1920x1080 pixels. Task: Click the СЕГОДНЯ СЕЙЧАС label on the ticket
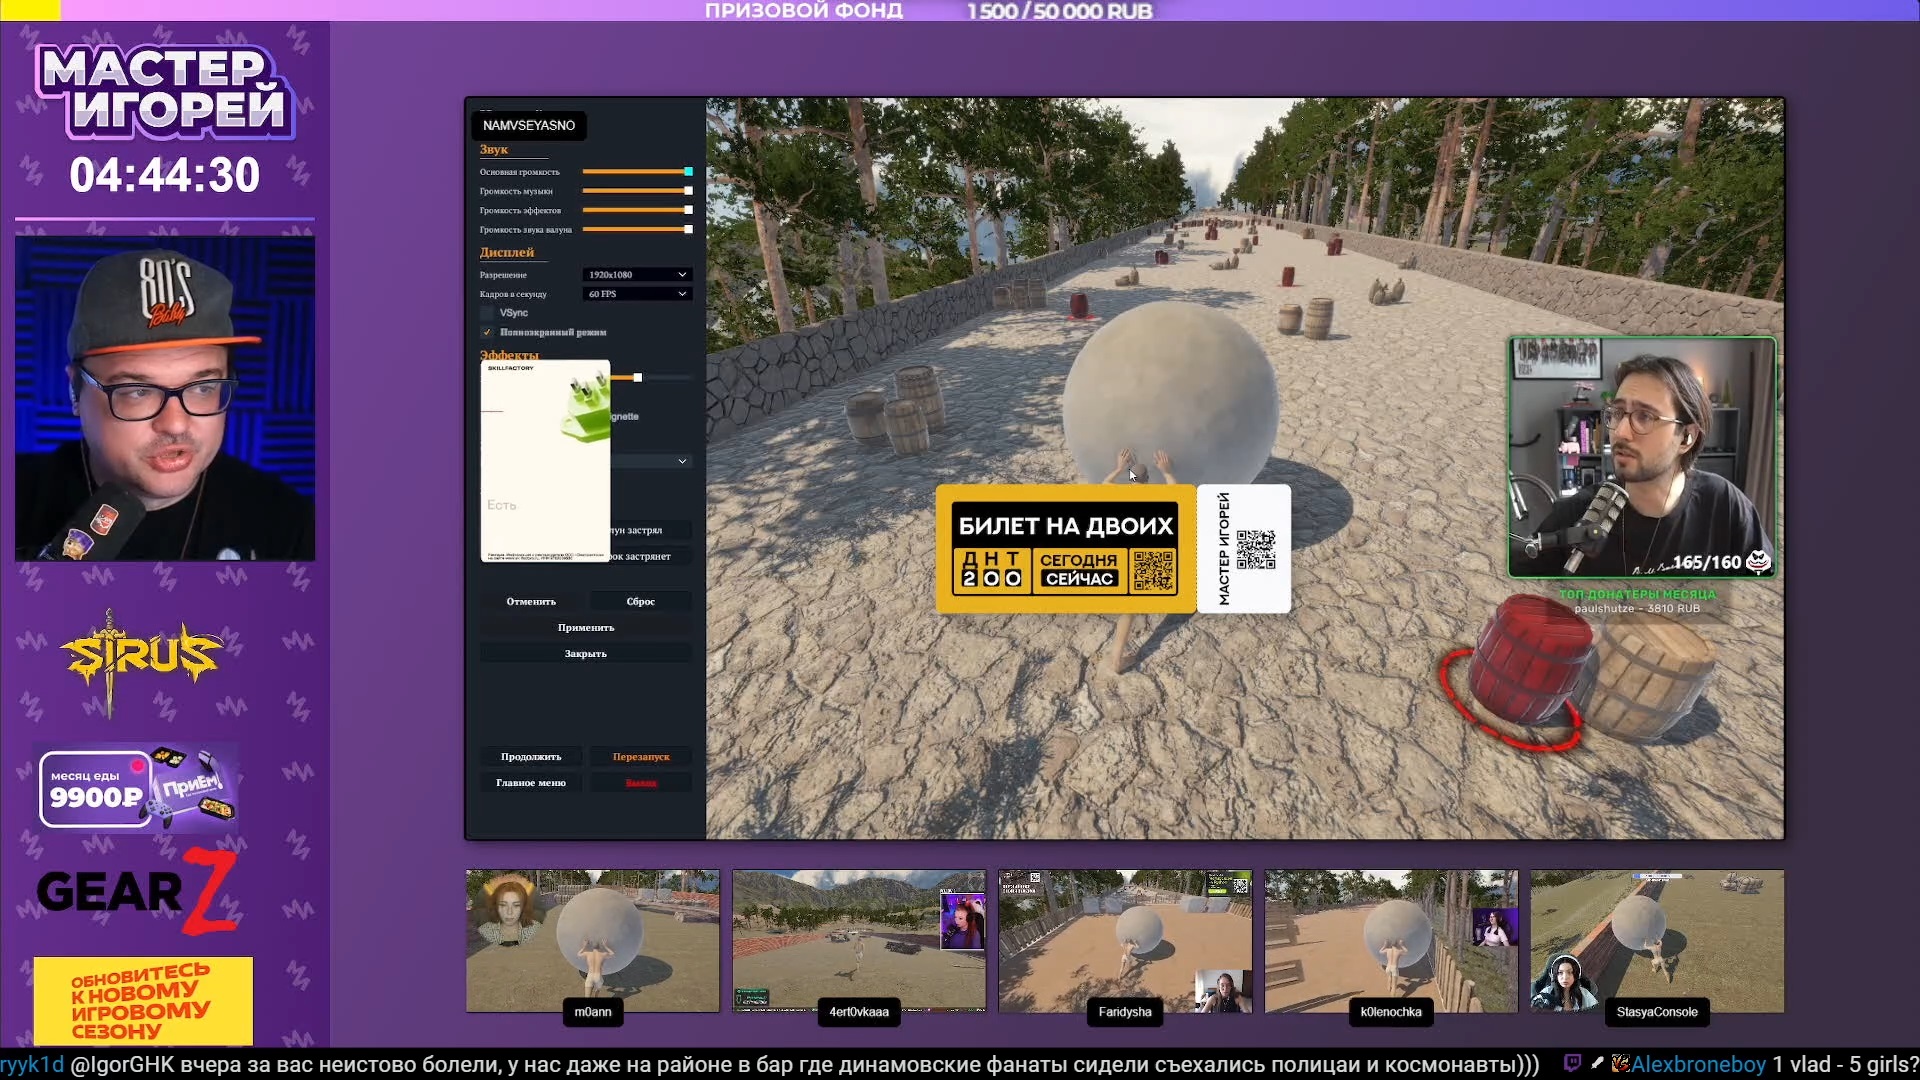pos(1078,569)
